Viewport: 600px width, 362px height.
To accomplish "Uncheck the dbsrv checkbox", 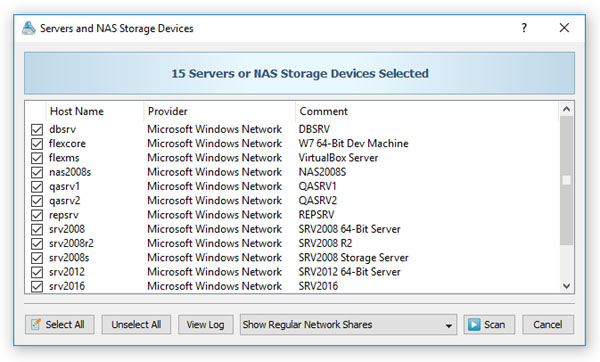I will [37, 129].
